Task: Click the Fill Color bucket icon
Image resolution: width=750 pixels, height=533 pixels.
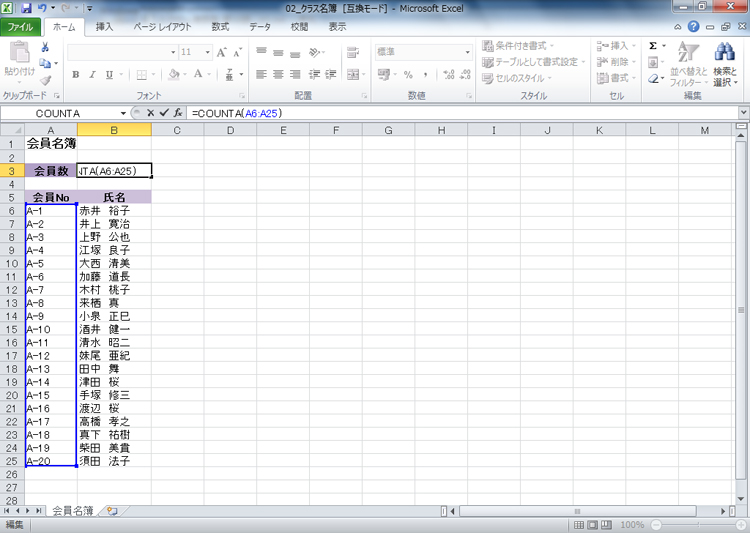Action: pos(174,74)
